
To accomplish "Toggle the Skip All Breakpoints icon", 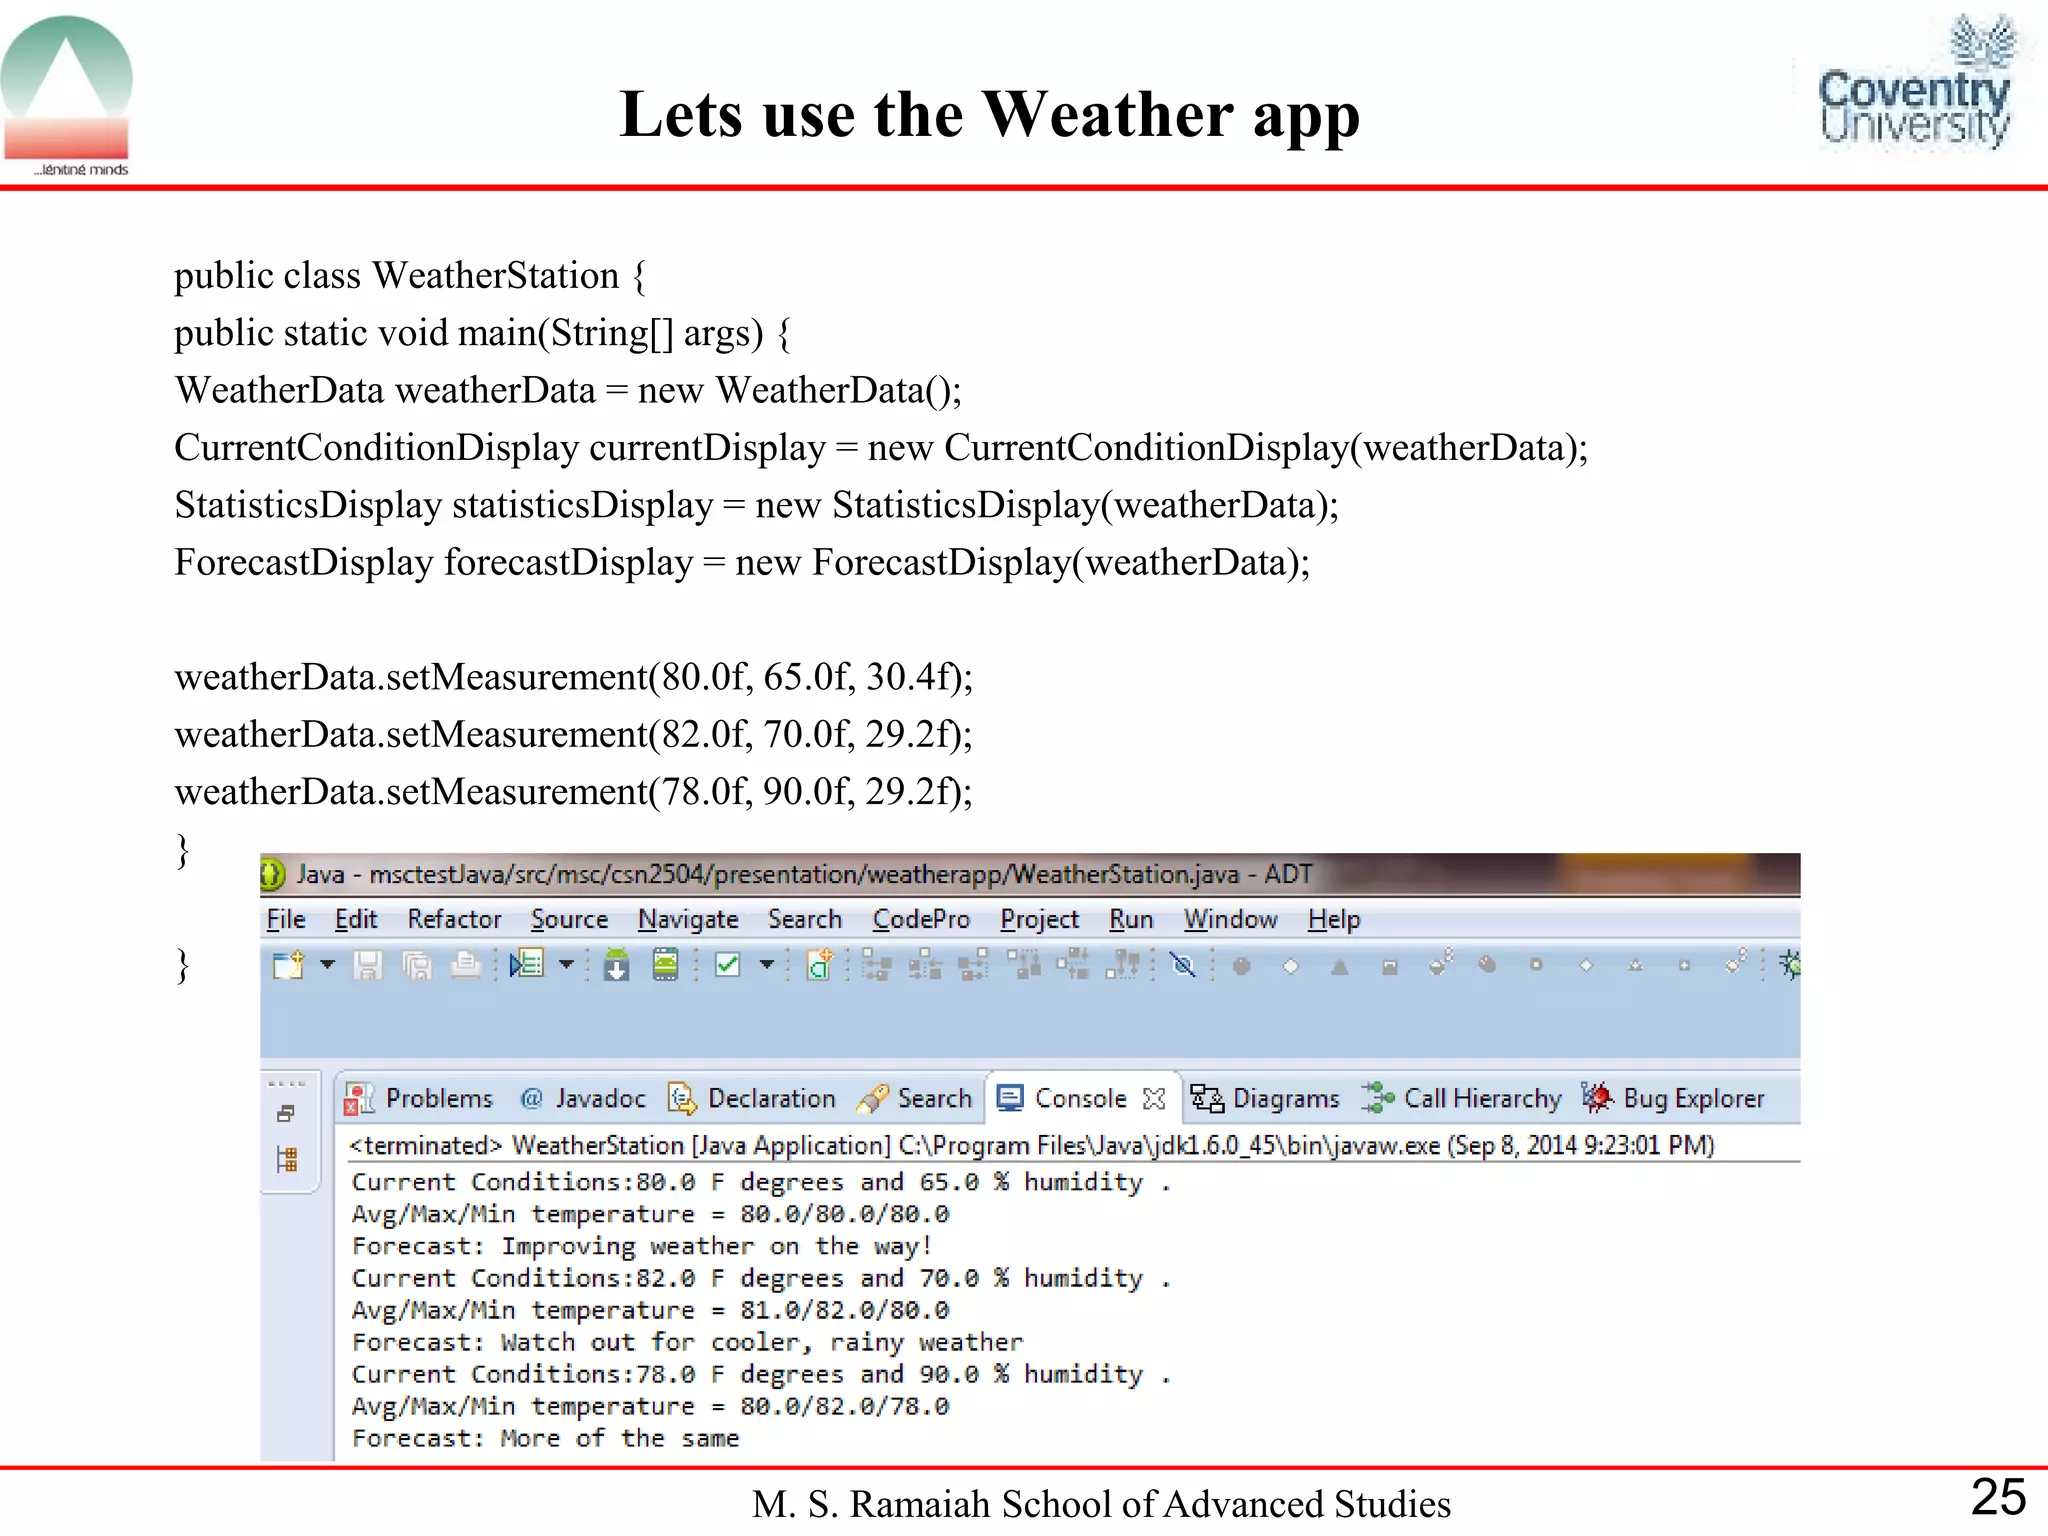I will pos(1183,965).
